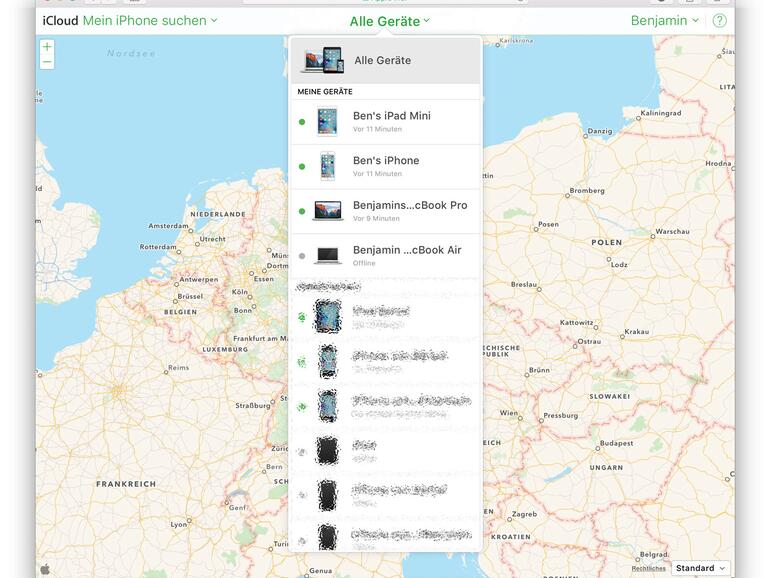This screenshot has width=770, height=578.
Task: Change map type via Standard dropdown
Action: [x=700, y=568]
